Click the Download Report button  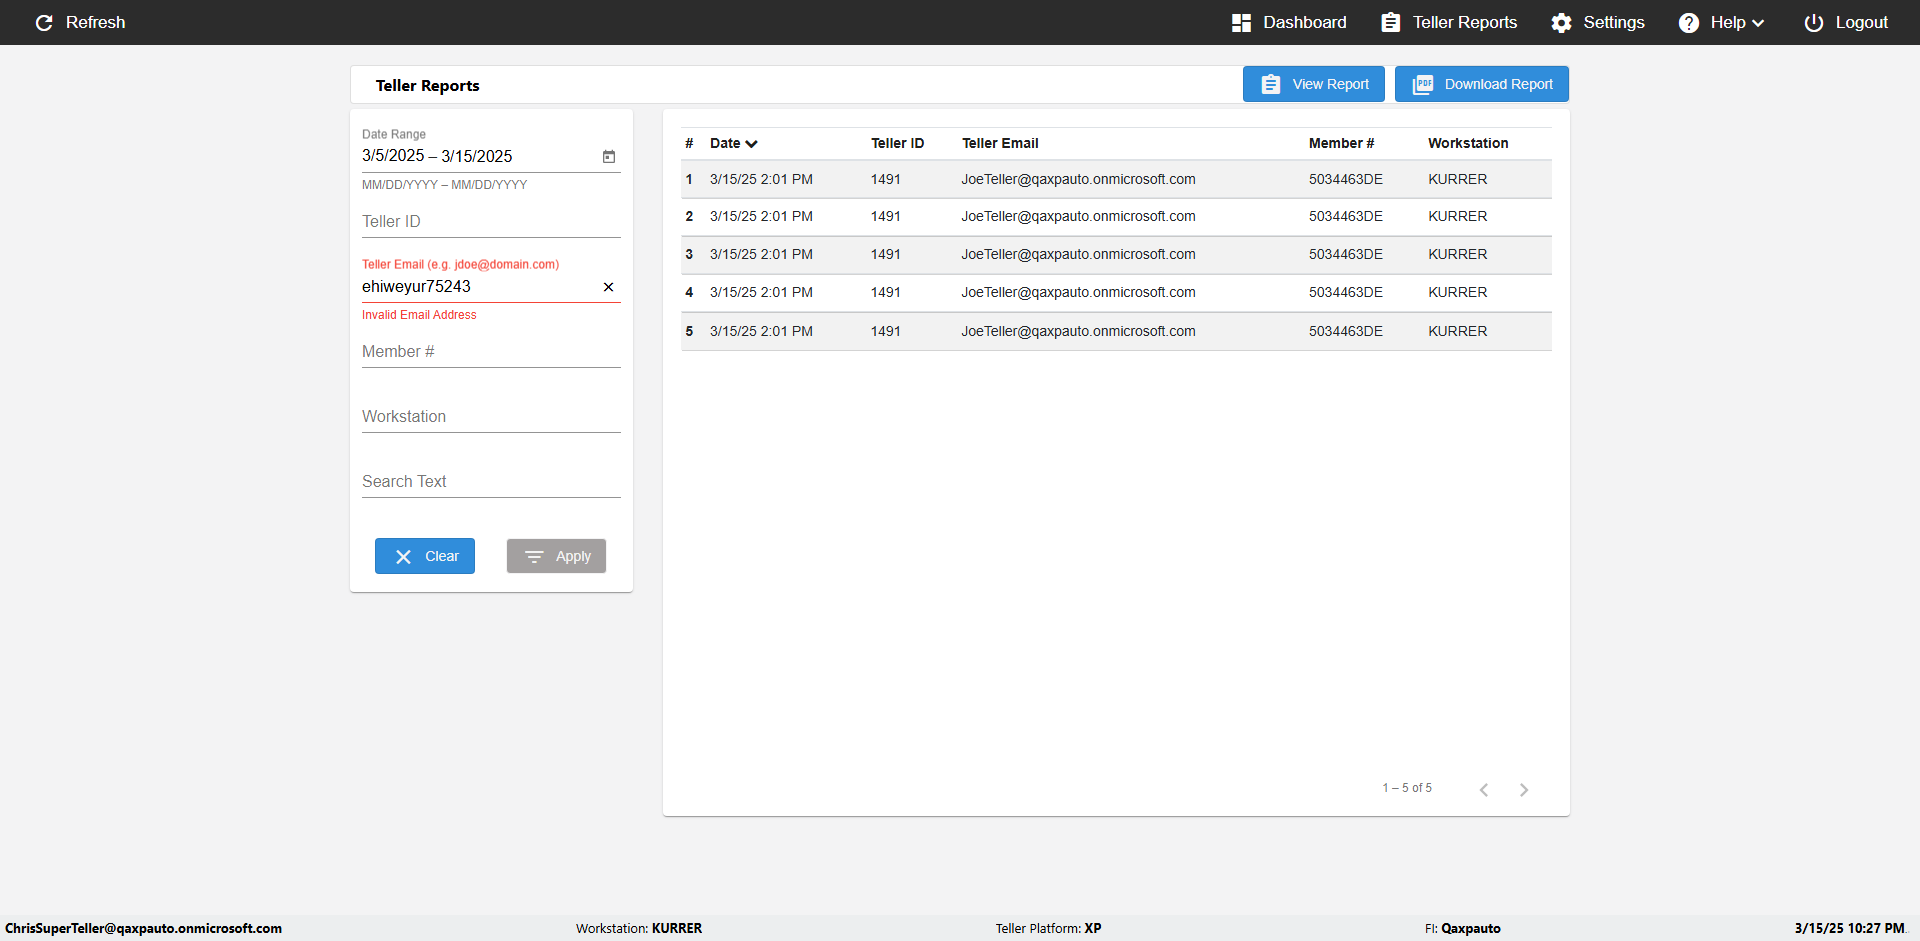[x=1482, y=84]
